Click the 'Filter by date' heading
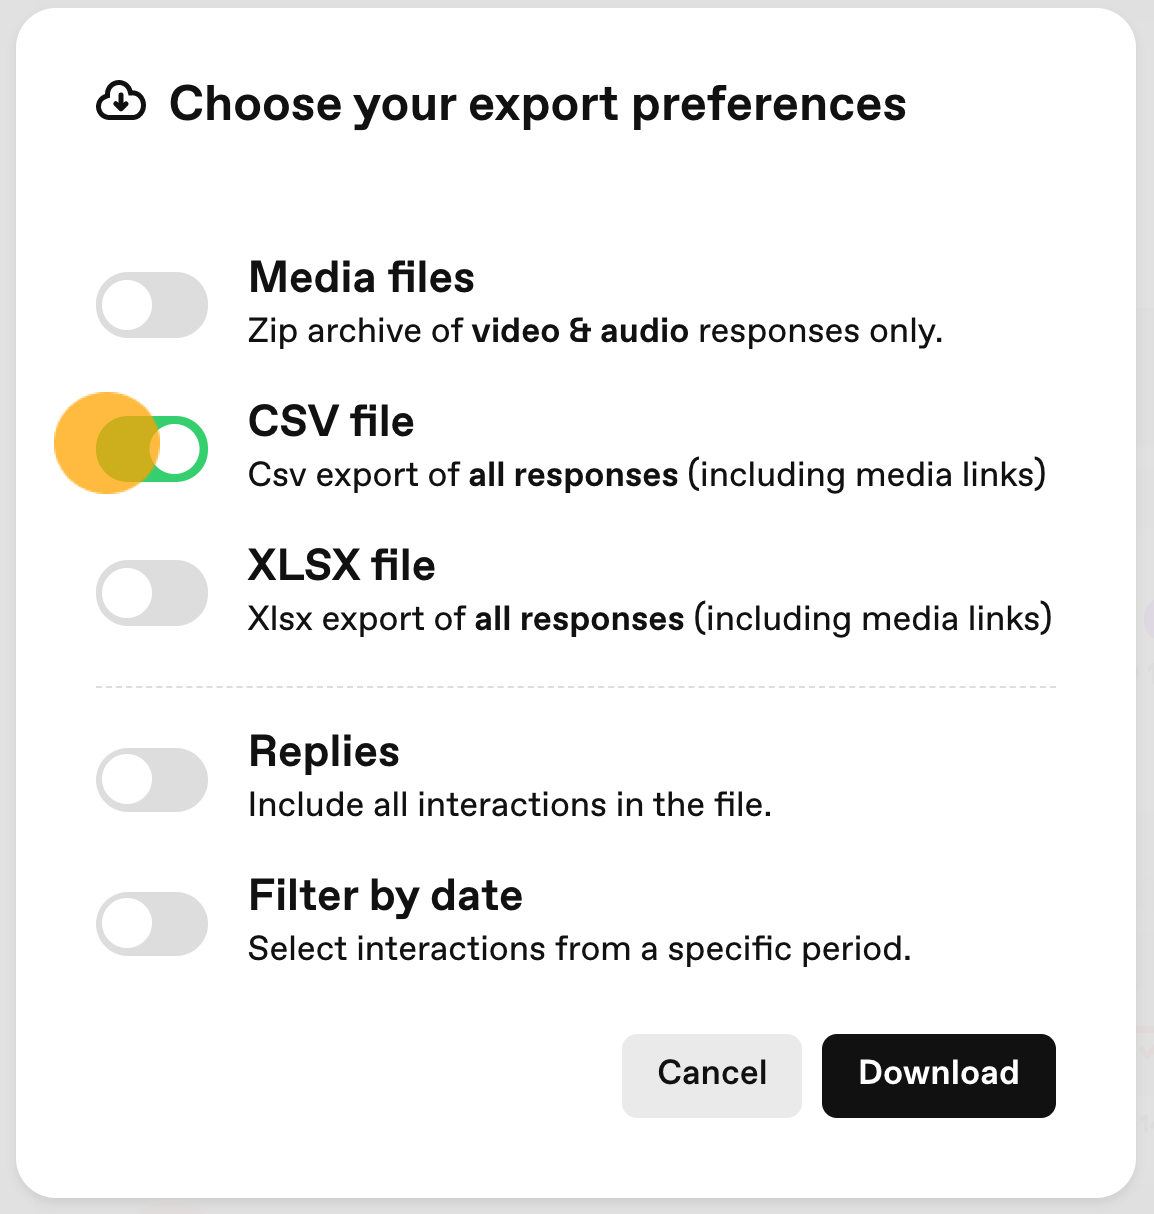Screen dimensions: 1154x1214 [386, 896]
